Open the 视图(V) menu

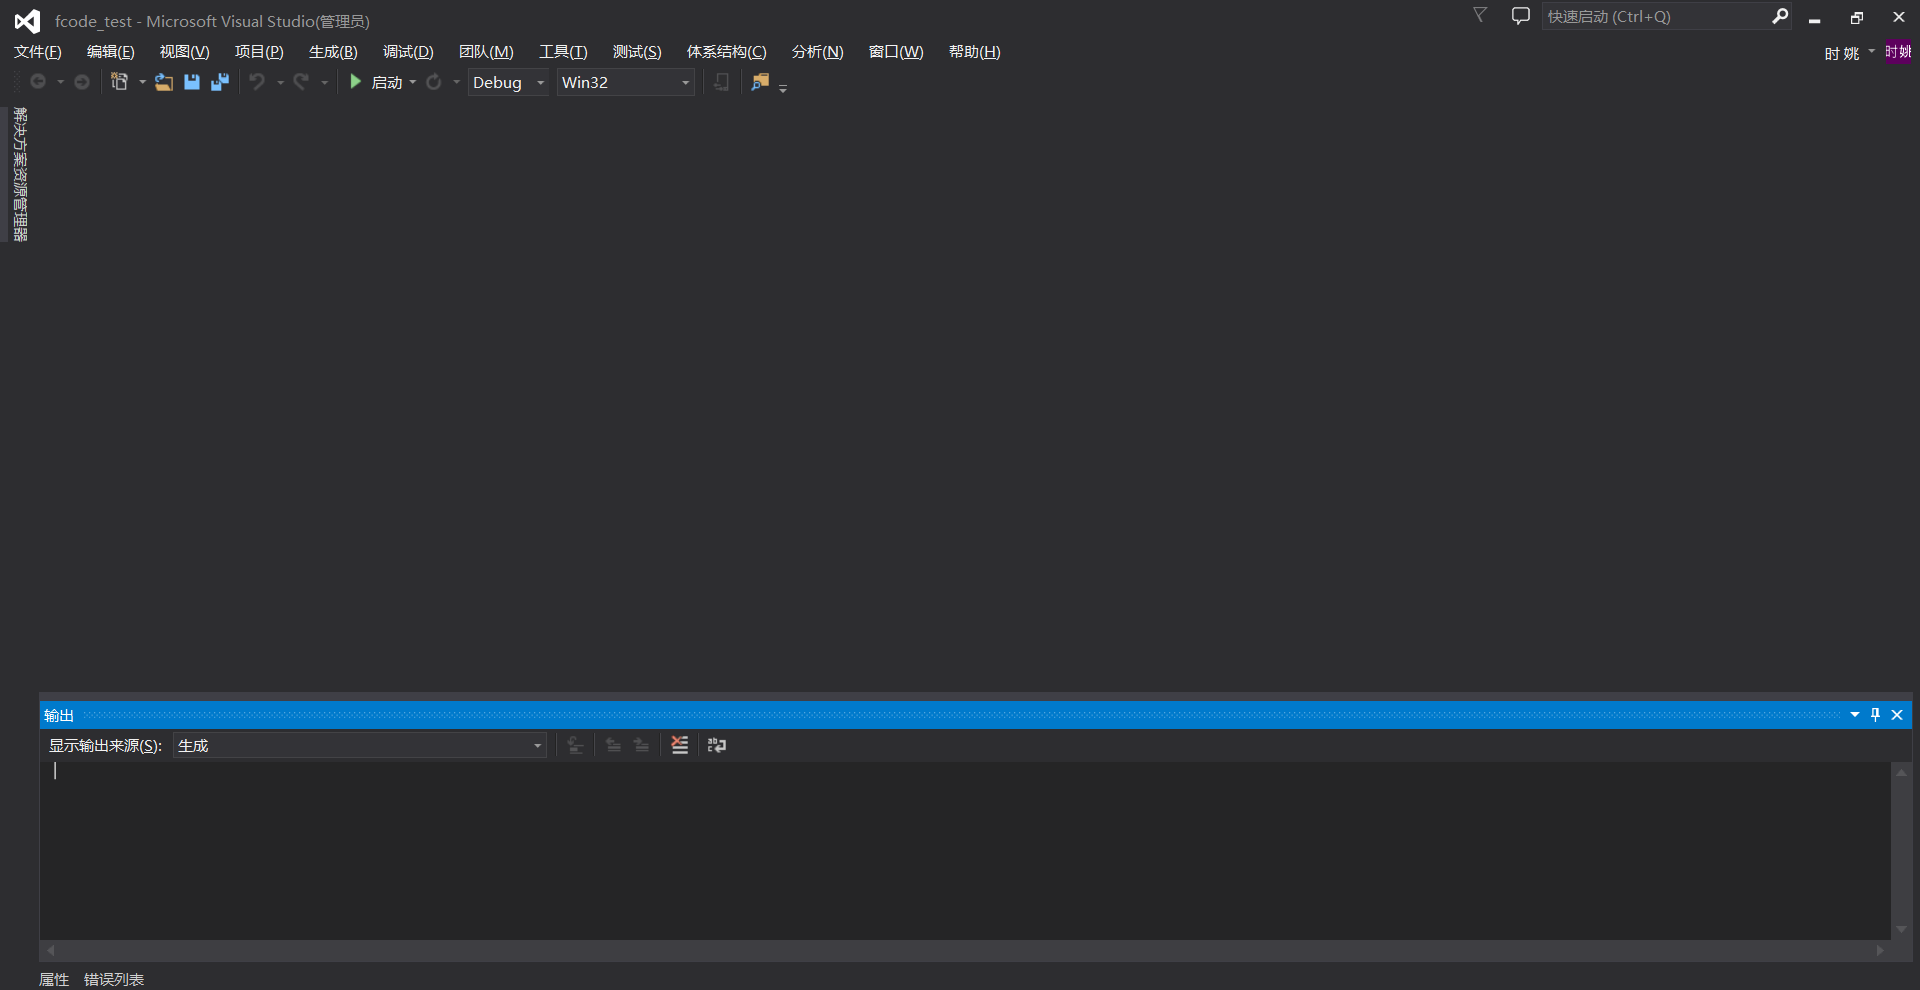[185, 52]
